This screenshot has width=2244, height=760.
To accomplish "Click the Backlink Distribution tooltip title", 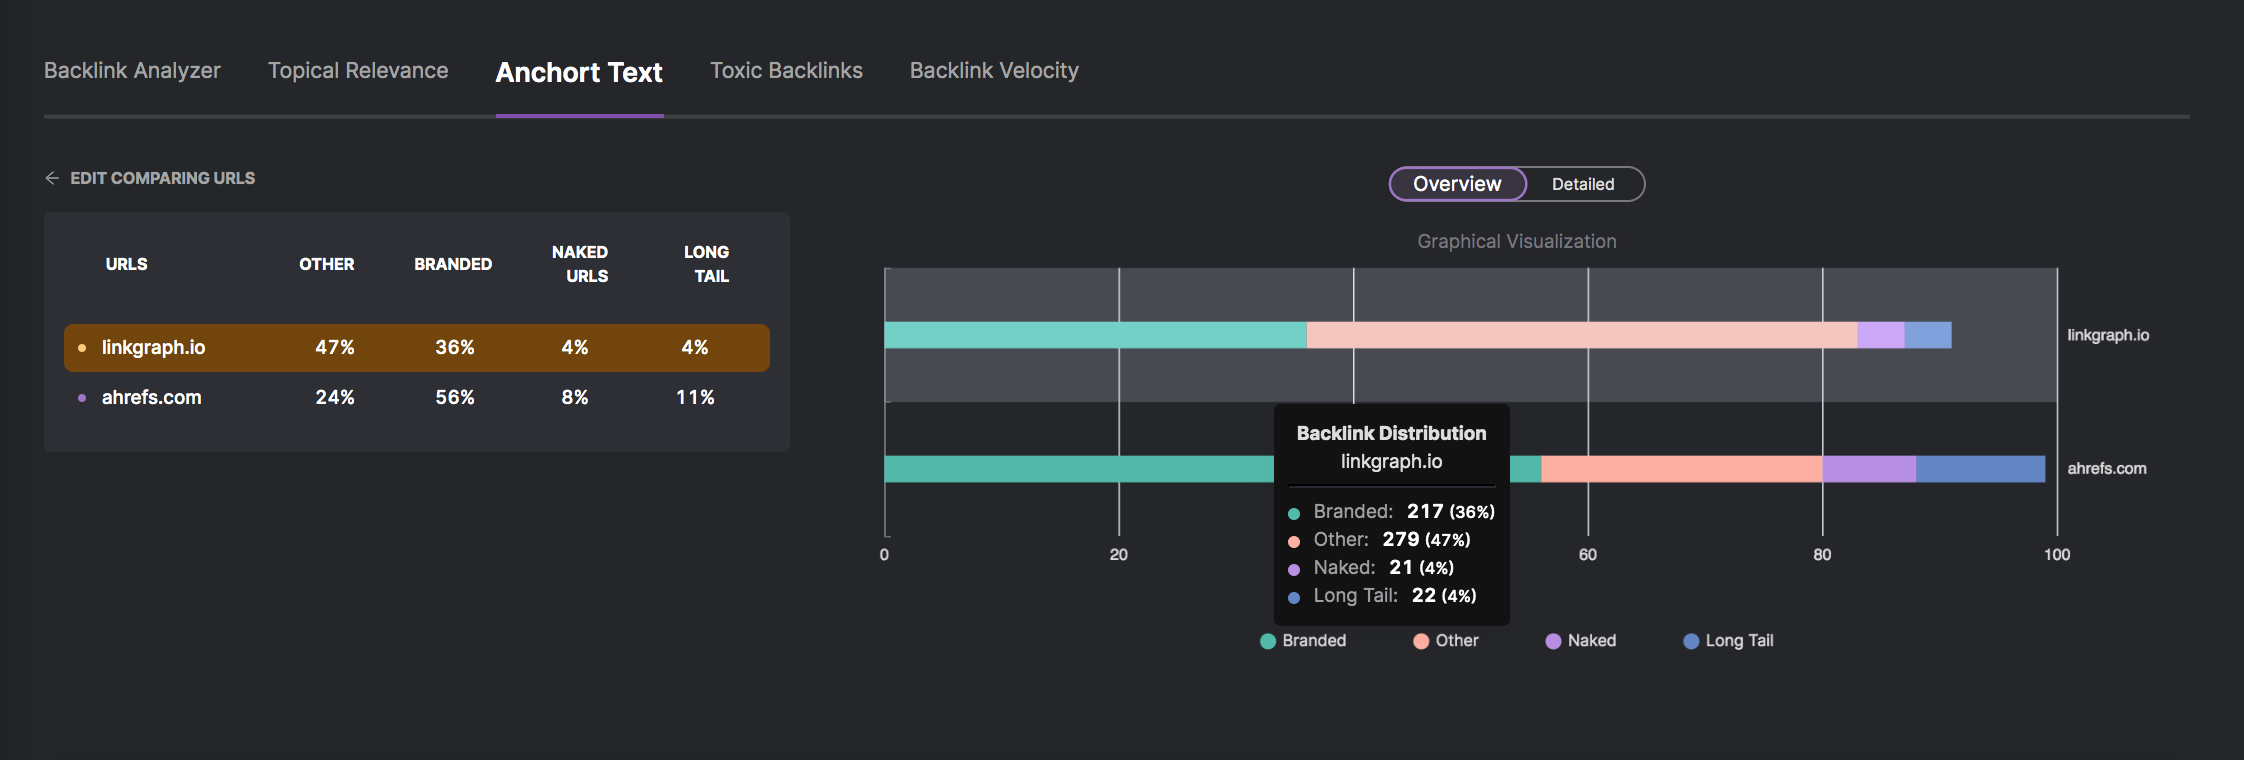I will [1391, 433].
